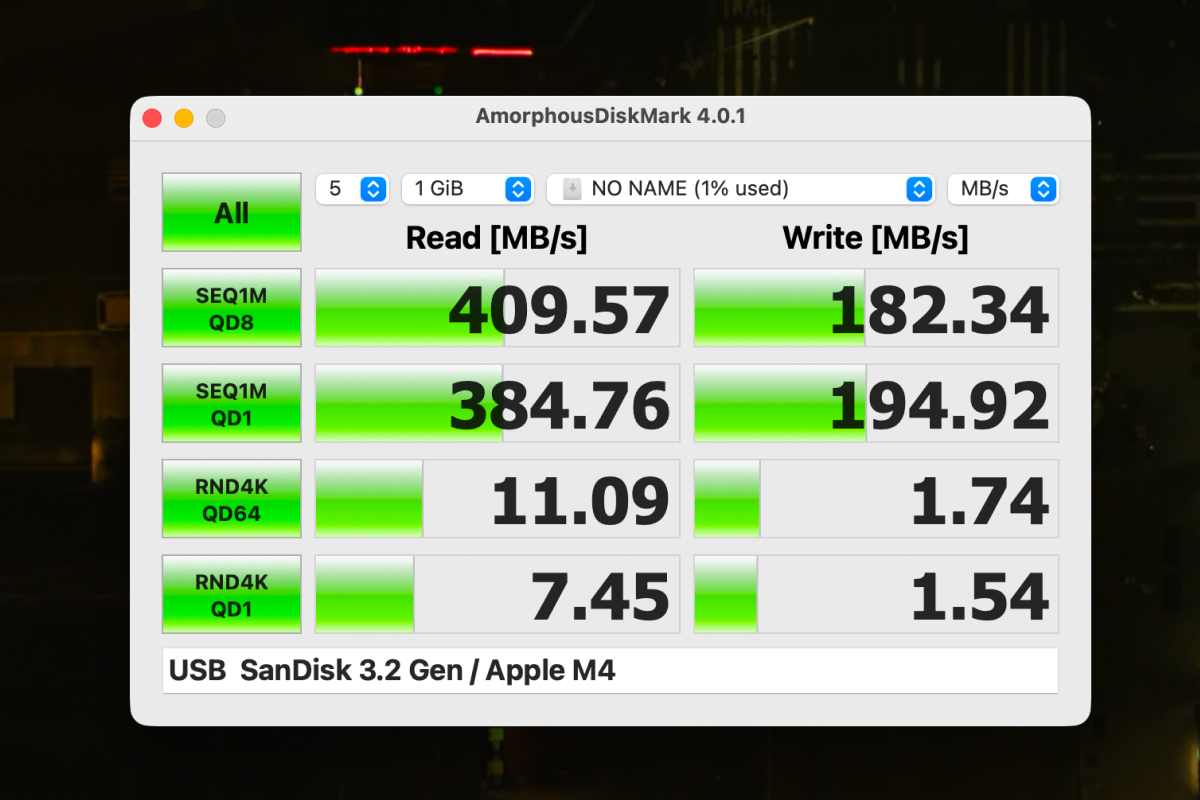Open the 1 GiB test size dropdown
The image size is (1200, 800).
(x=467, y=188)
